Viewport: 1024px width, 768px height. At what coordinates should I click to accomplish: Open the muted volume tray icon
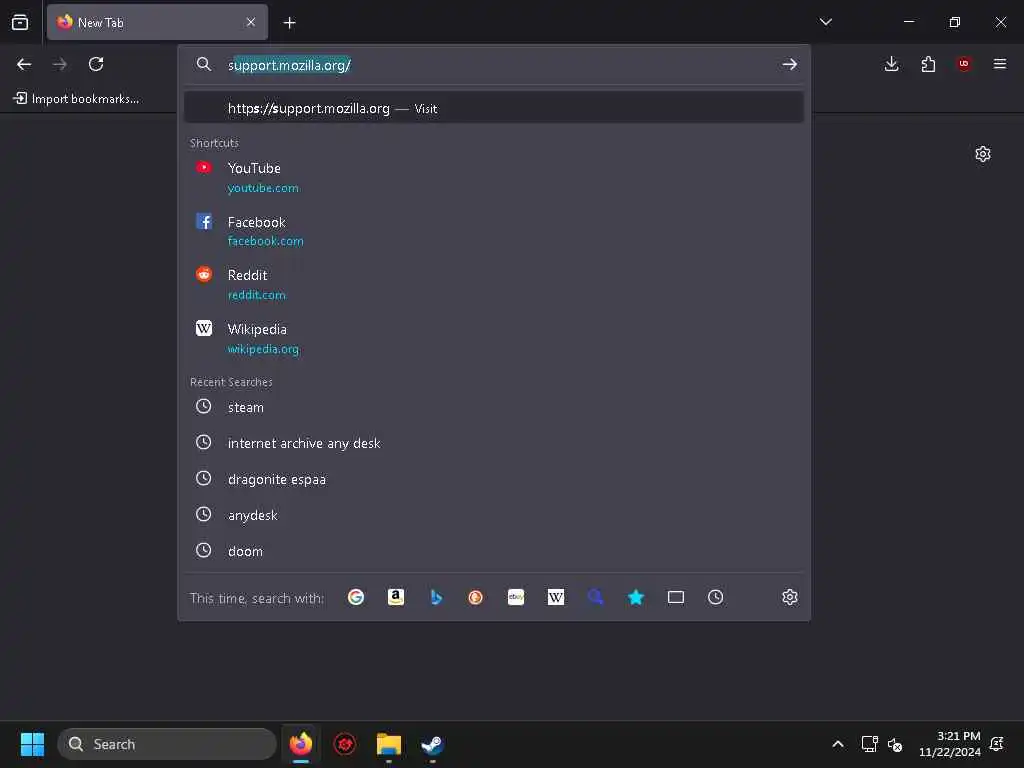click(x=895, y=744)
